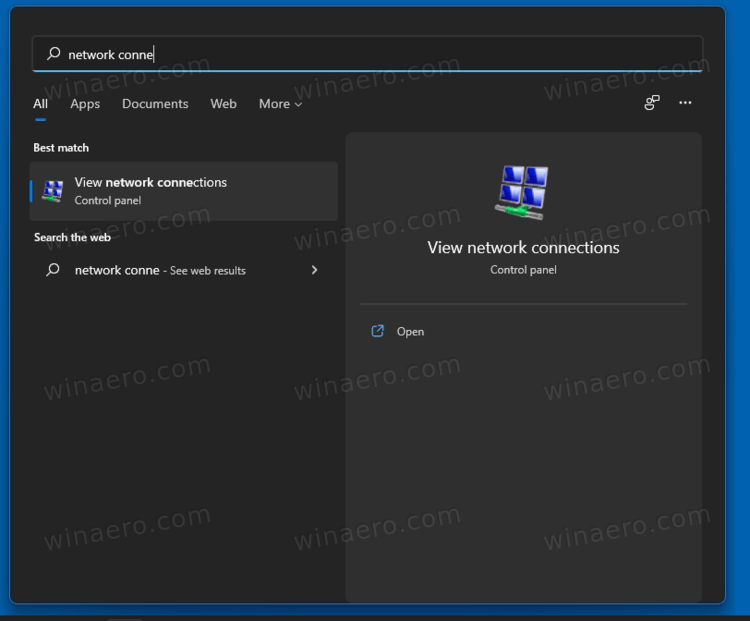
Task: Click Open in the preview pane
Action: (523, 331)
